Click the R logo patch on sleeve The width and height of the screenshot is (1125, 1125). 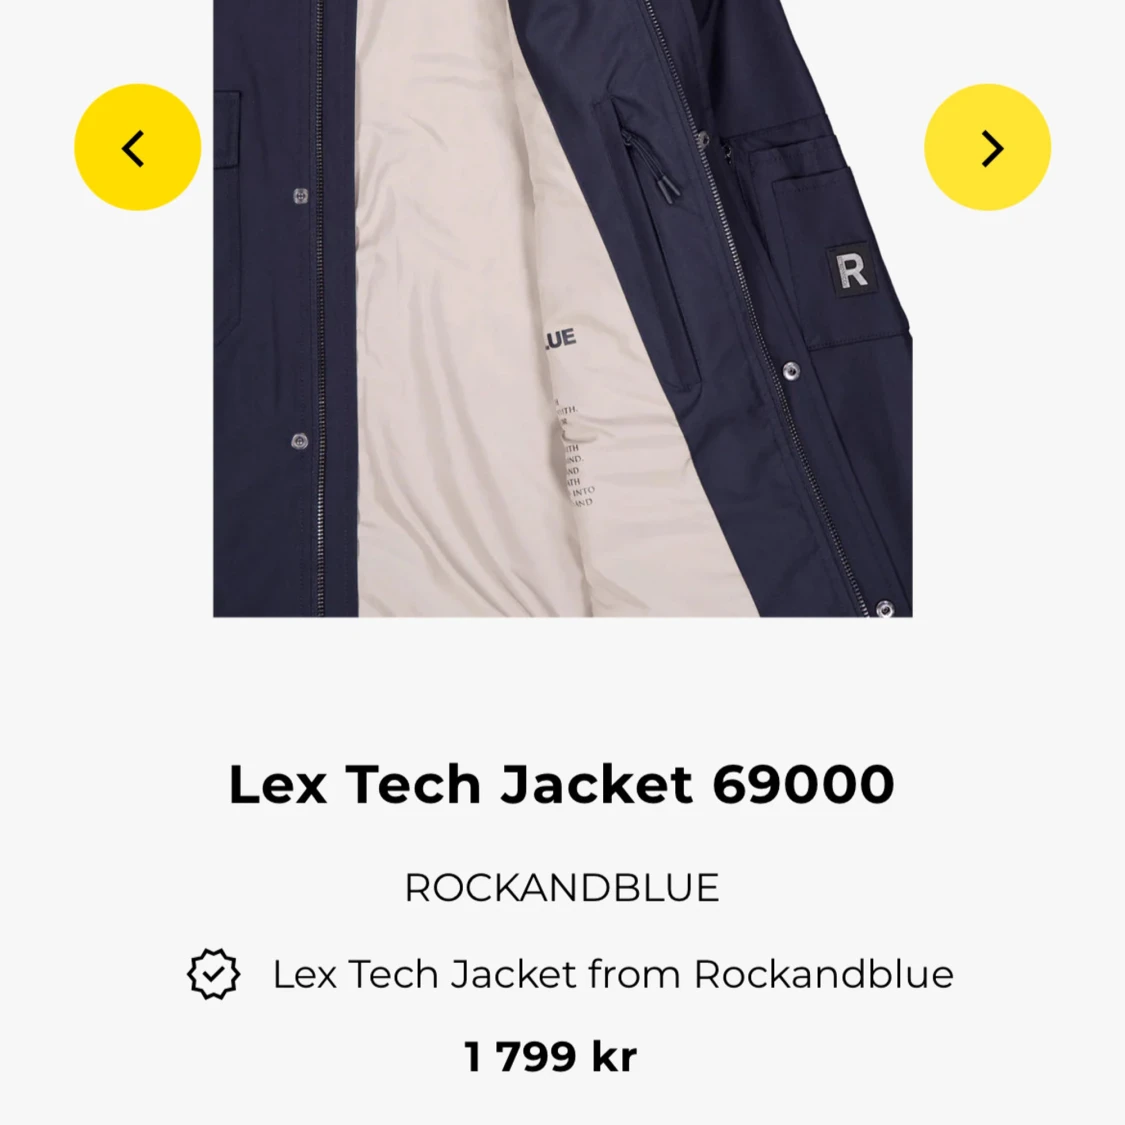(852, 270)
